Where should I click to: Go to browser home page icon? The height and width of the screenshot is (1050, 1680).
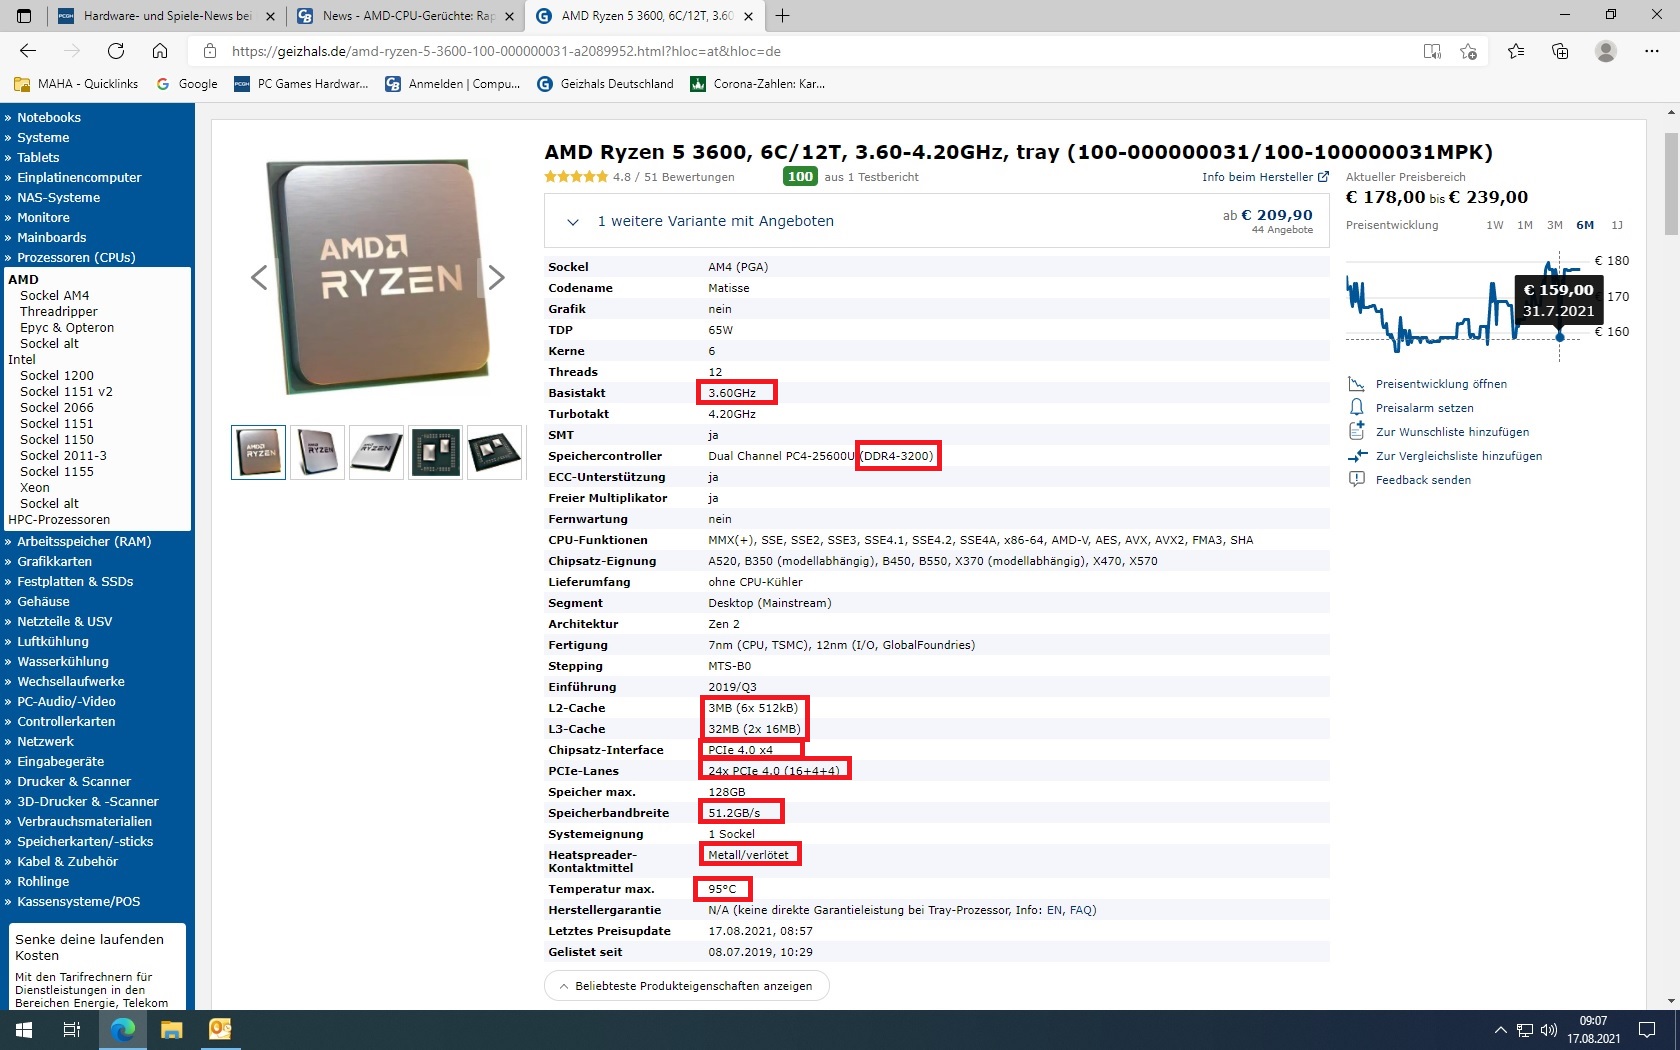[x=160, y=51]
